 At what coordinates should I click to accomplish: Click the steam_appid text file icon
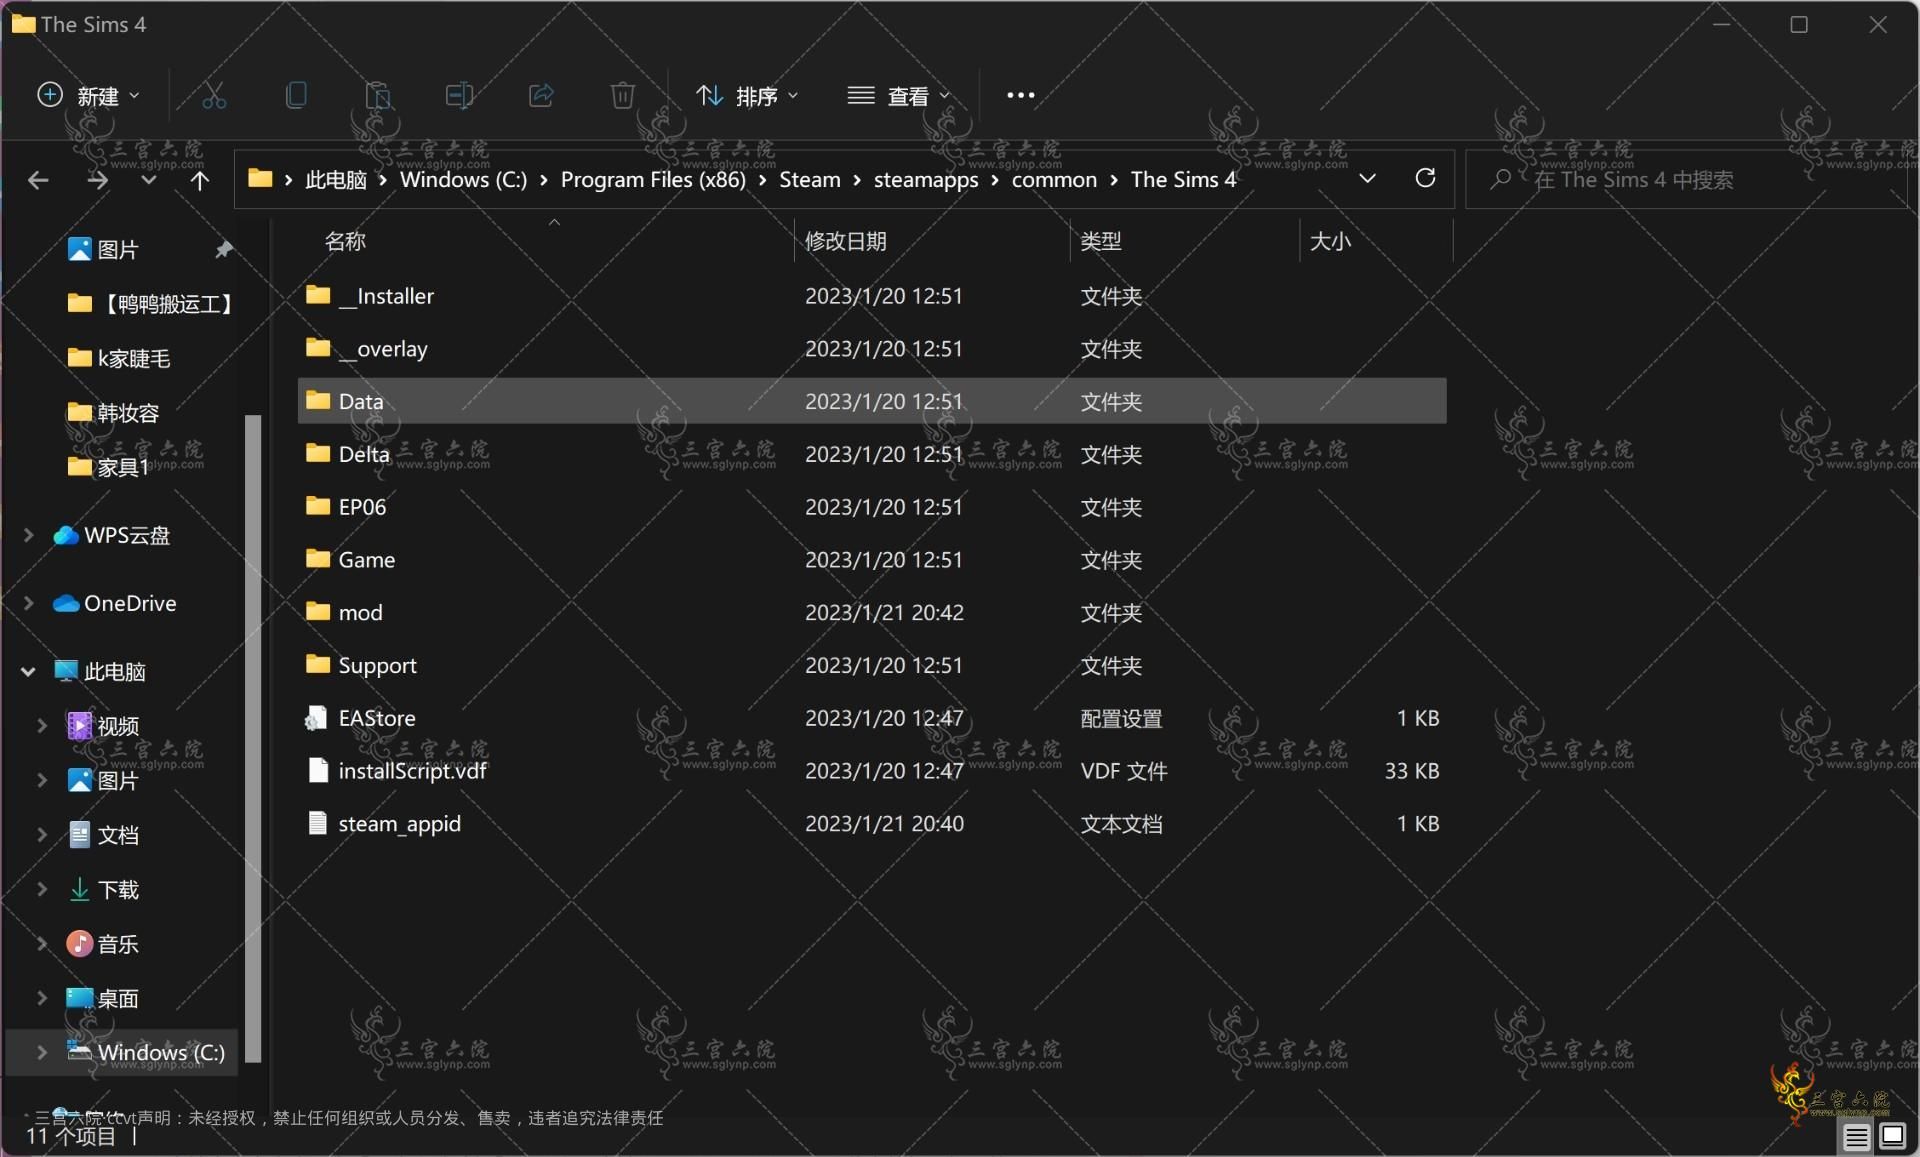[x=318, y=823]
